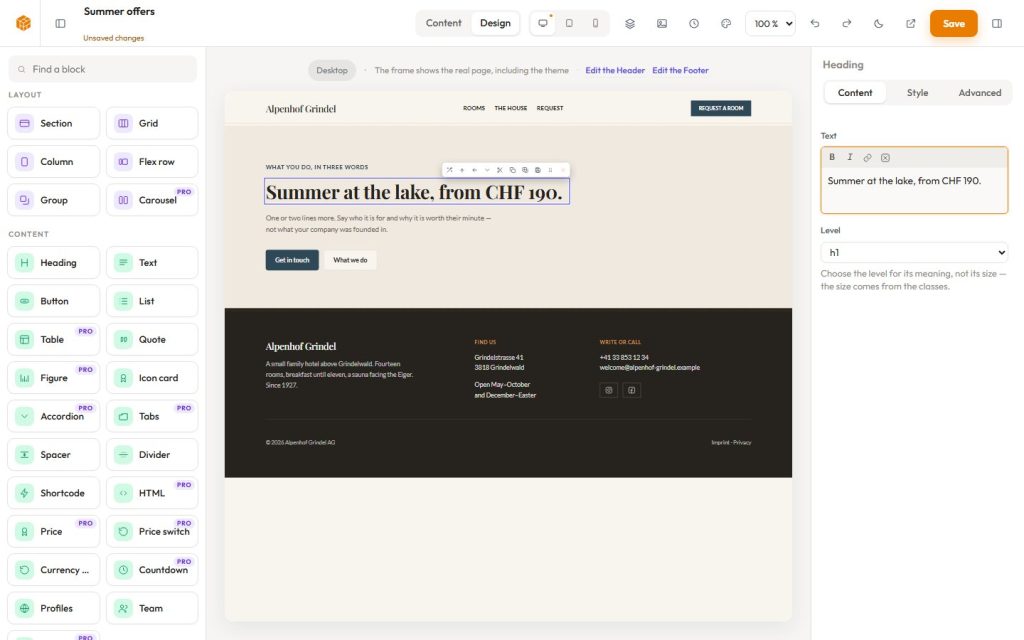
Task: Open revision history clock icon
Action: click(x=694, y=24)
